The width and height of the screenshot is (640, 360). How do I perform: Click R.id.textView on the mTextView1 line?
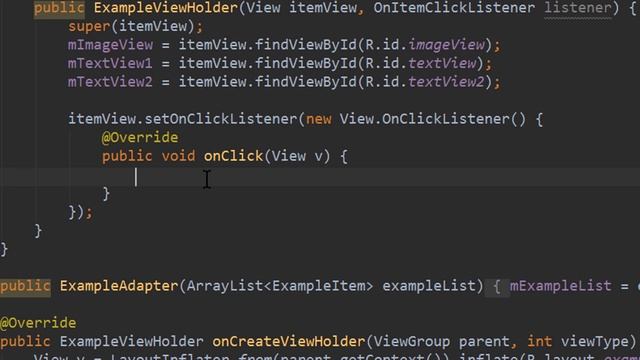tap(420, 63)
